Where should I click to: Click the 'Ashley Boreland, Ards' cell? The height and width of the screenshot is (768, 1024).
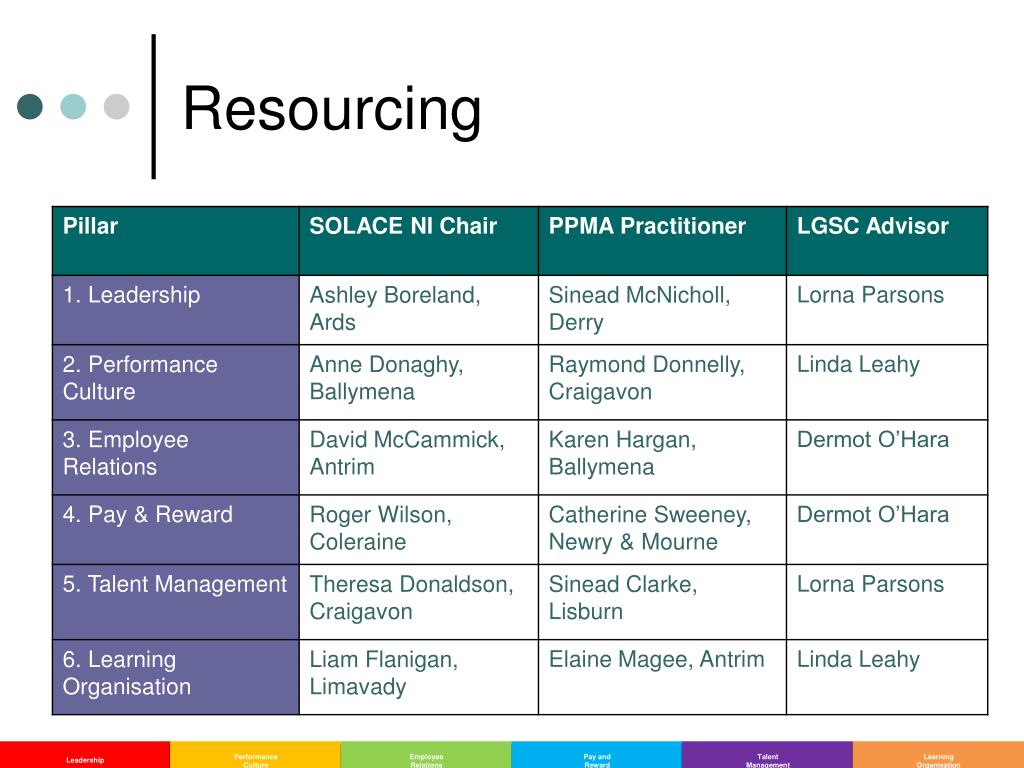tap(419, 310)
